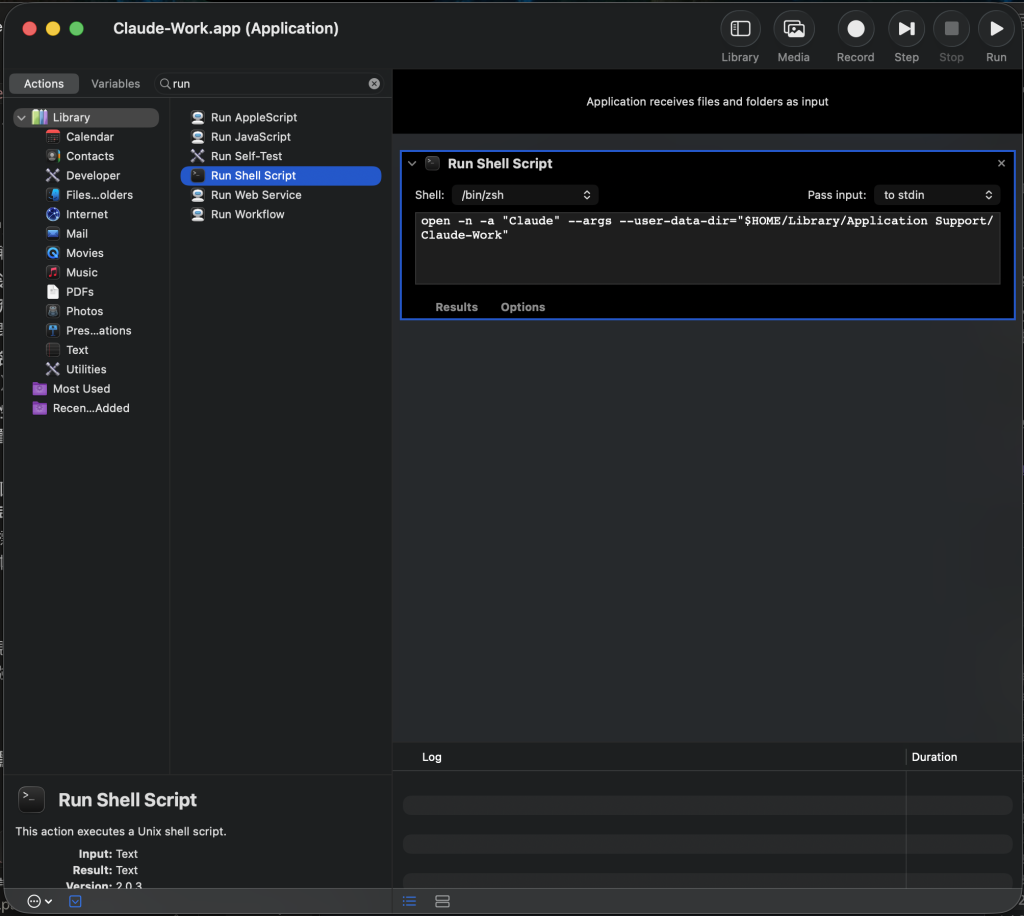Switch to the Variables tab

tap(116, 84)
